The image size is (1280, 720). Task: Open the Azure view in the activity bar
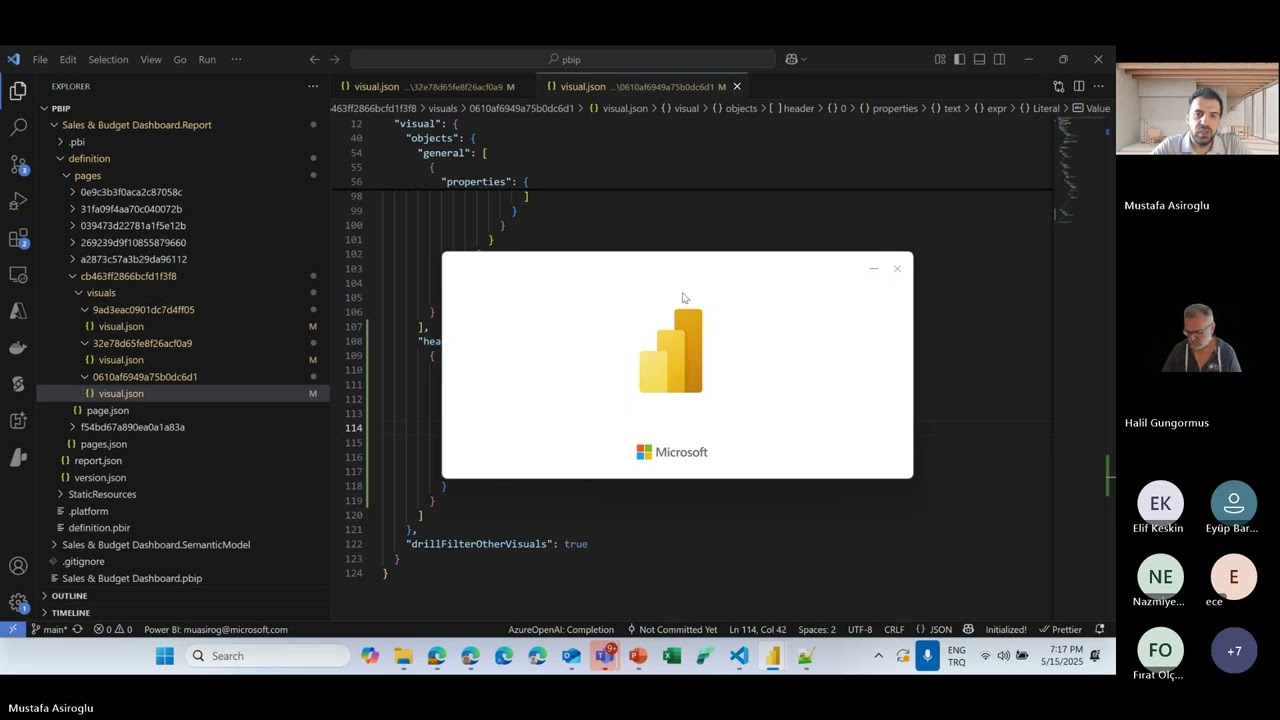(x=18, y=311)
